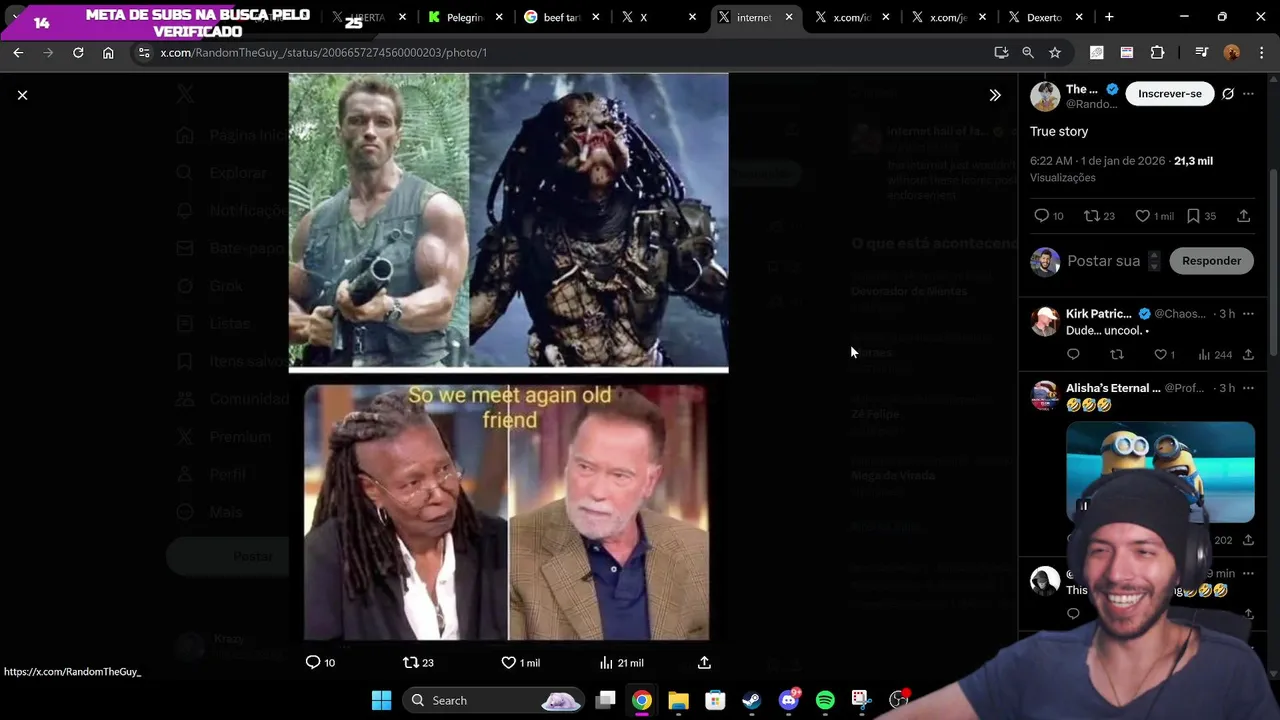Click repost icon under Kirk Patrick's comment
This screenshot has height=720, width=1280.
coord(1117,354)
